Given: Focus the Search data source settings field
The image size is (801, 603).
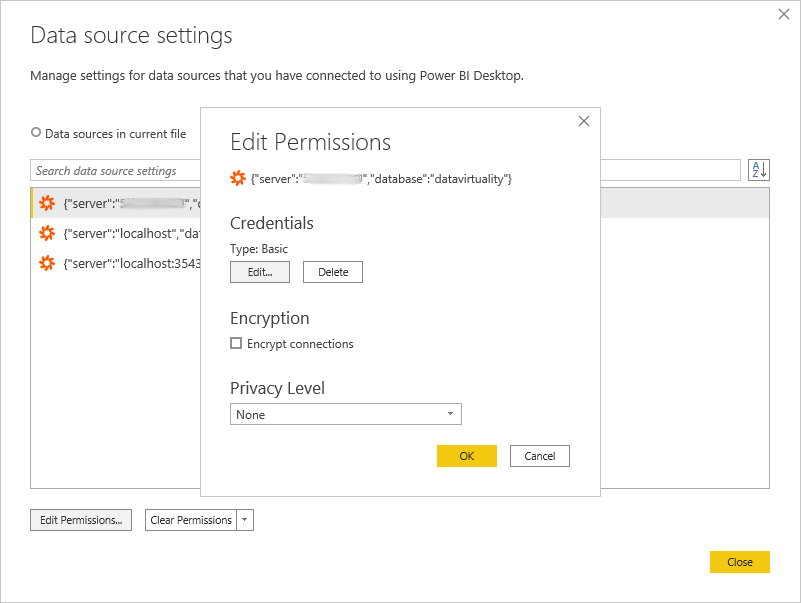Looking at the screenshot, I should pyautogui.click(x=115, y=171).
